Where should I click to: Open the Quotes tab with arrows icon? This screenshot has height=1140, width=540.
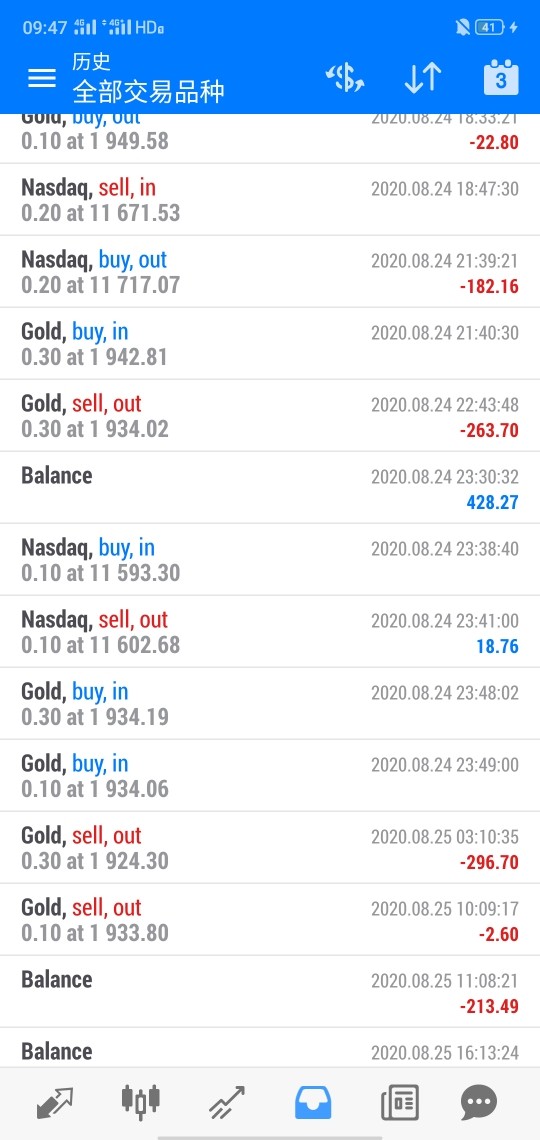[x=55, y=1103]
